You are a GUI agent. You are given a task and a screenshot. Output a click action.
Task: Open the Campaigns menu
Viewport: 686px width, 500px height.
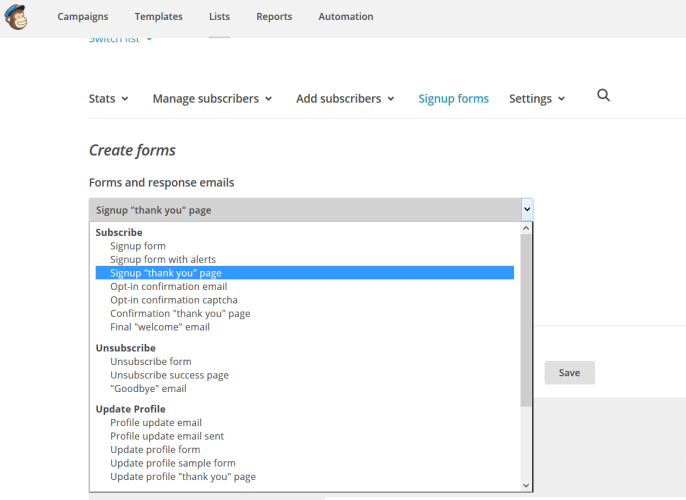point(83,17)
